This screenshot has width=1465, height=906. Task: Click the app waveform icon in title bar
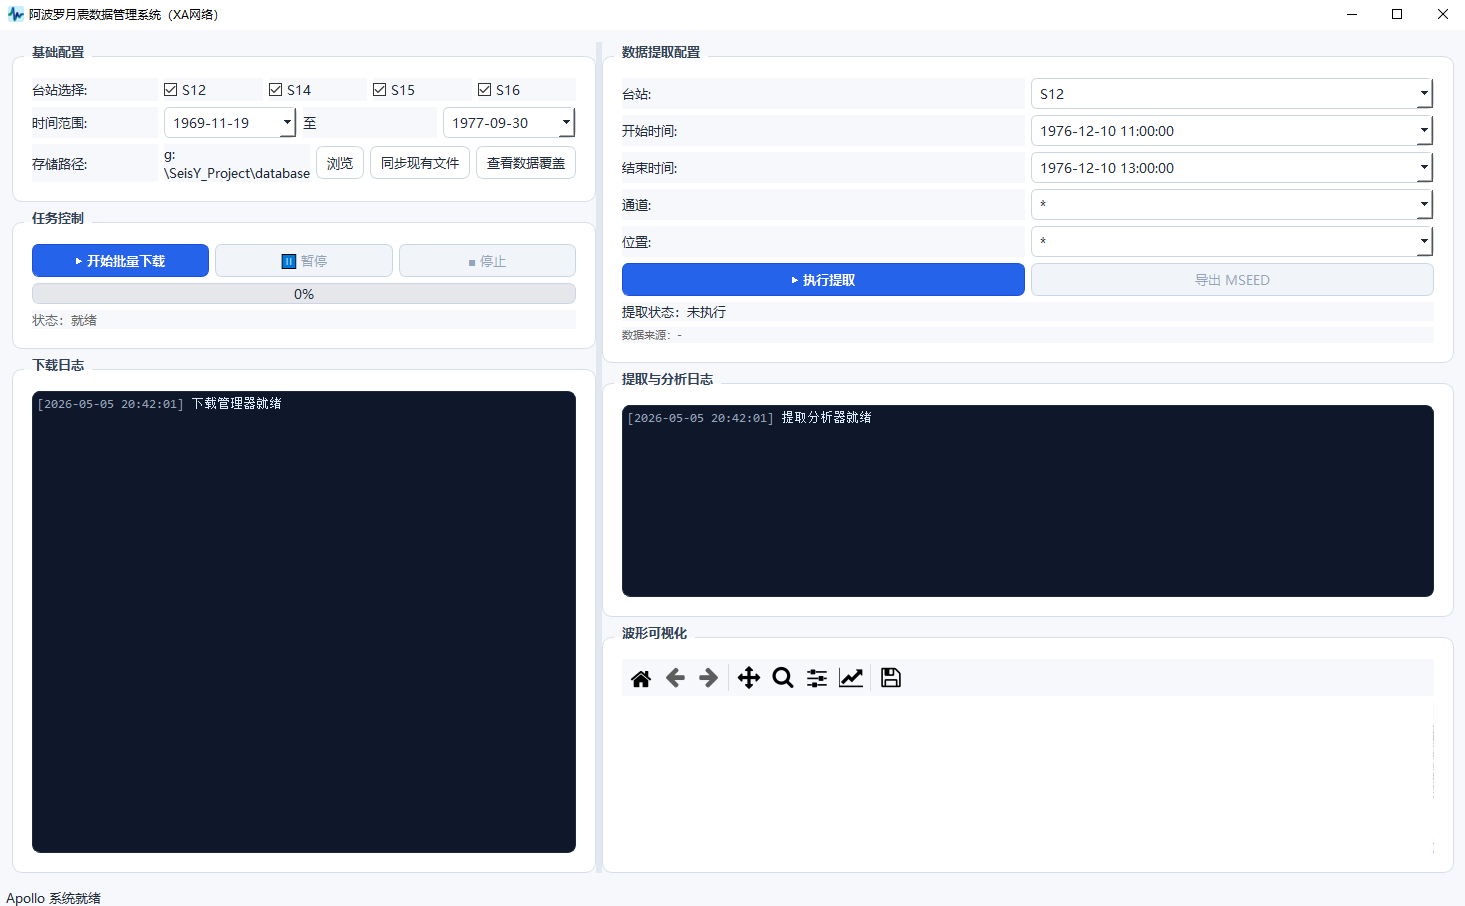pos(15,14)
